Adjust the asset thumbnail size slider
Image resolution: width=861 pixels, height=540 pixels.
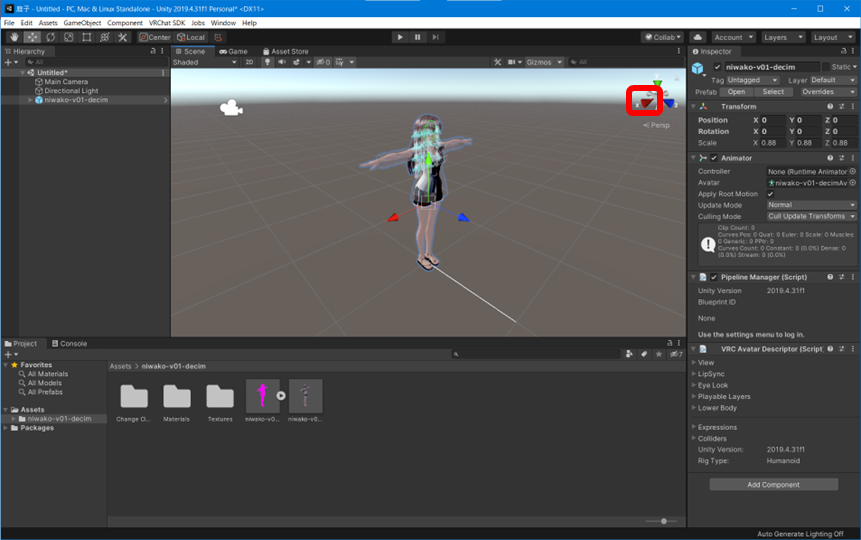[x=662, y=521]
